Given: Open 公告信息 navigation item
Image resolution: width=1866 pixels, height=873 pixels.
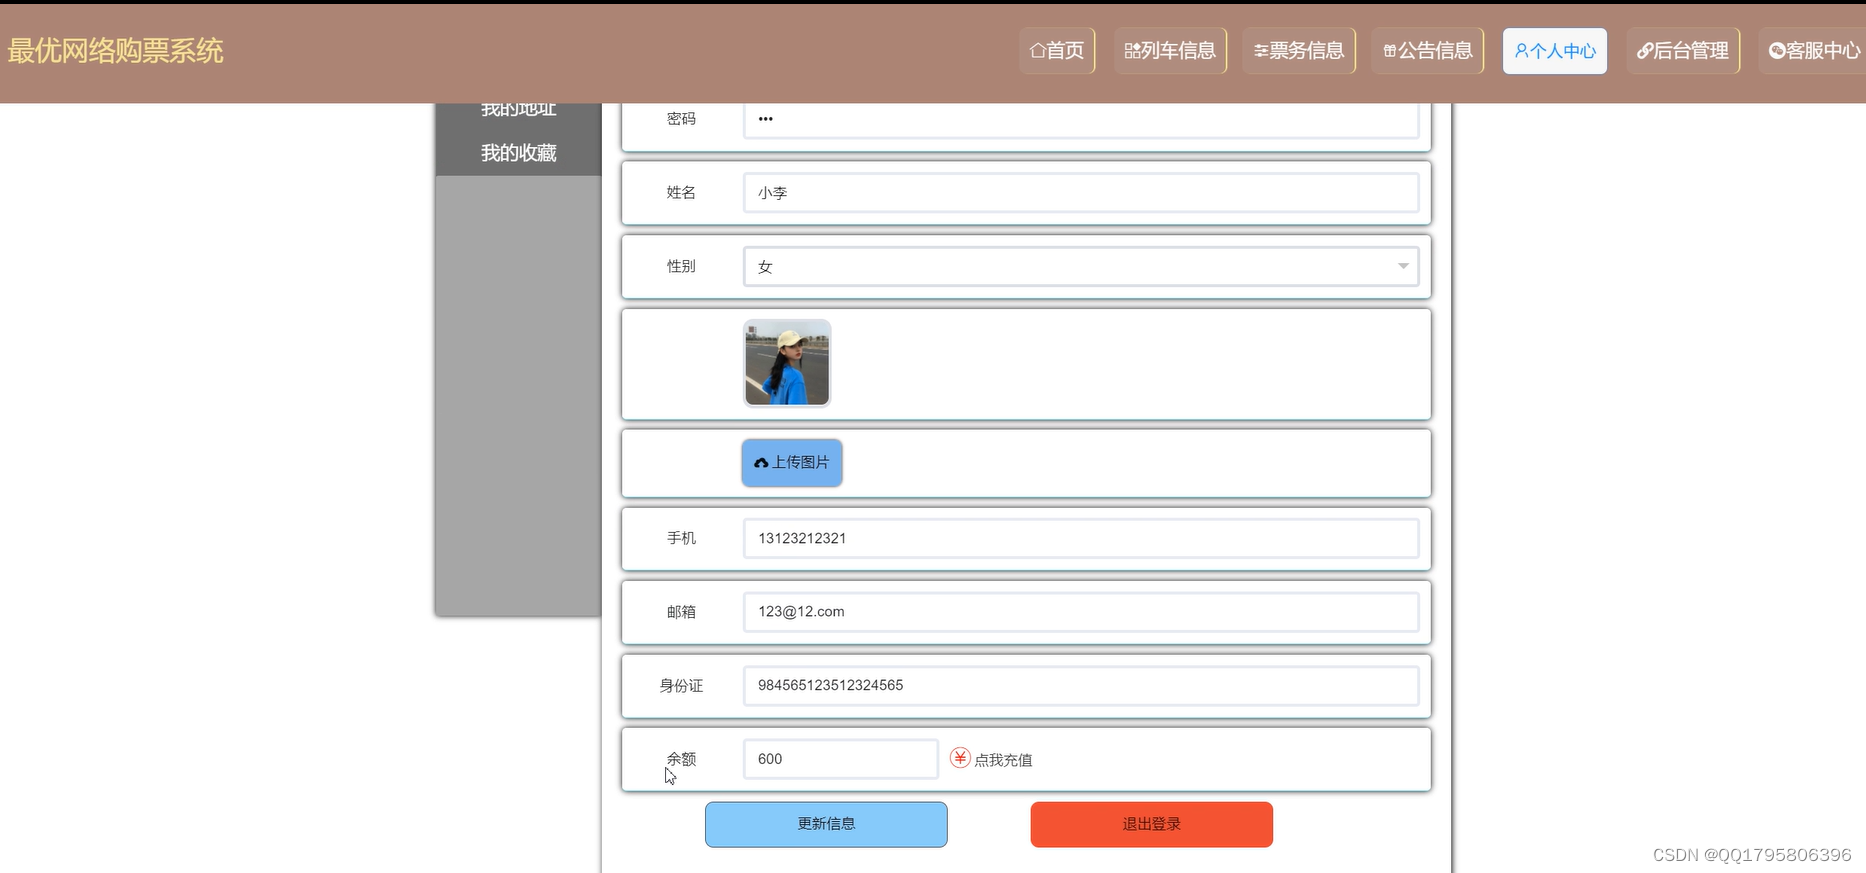Looking at the screenshot, I should click(1427, 51).
